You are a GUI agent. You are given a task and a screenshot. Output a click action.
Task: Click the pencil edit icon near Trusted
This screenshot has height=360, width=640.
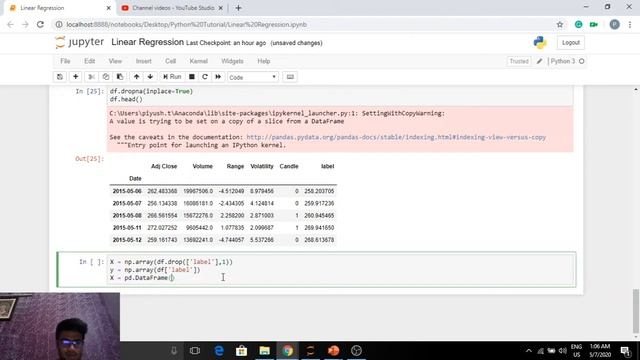click(540, 61)
